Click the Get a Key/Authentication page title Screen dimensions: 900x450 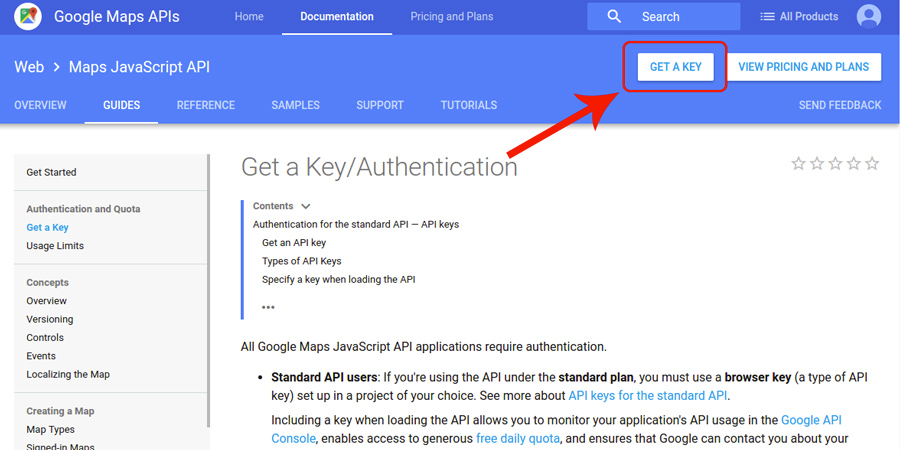point(379,167)
